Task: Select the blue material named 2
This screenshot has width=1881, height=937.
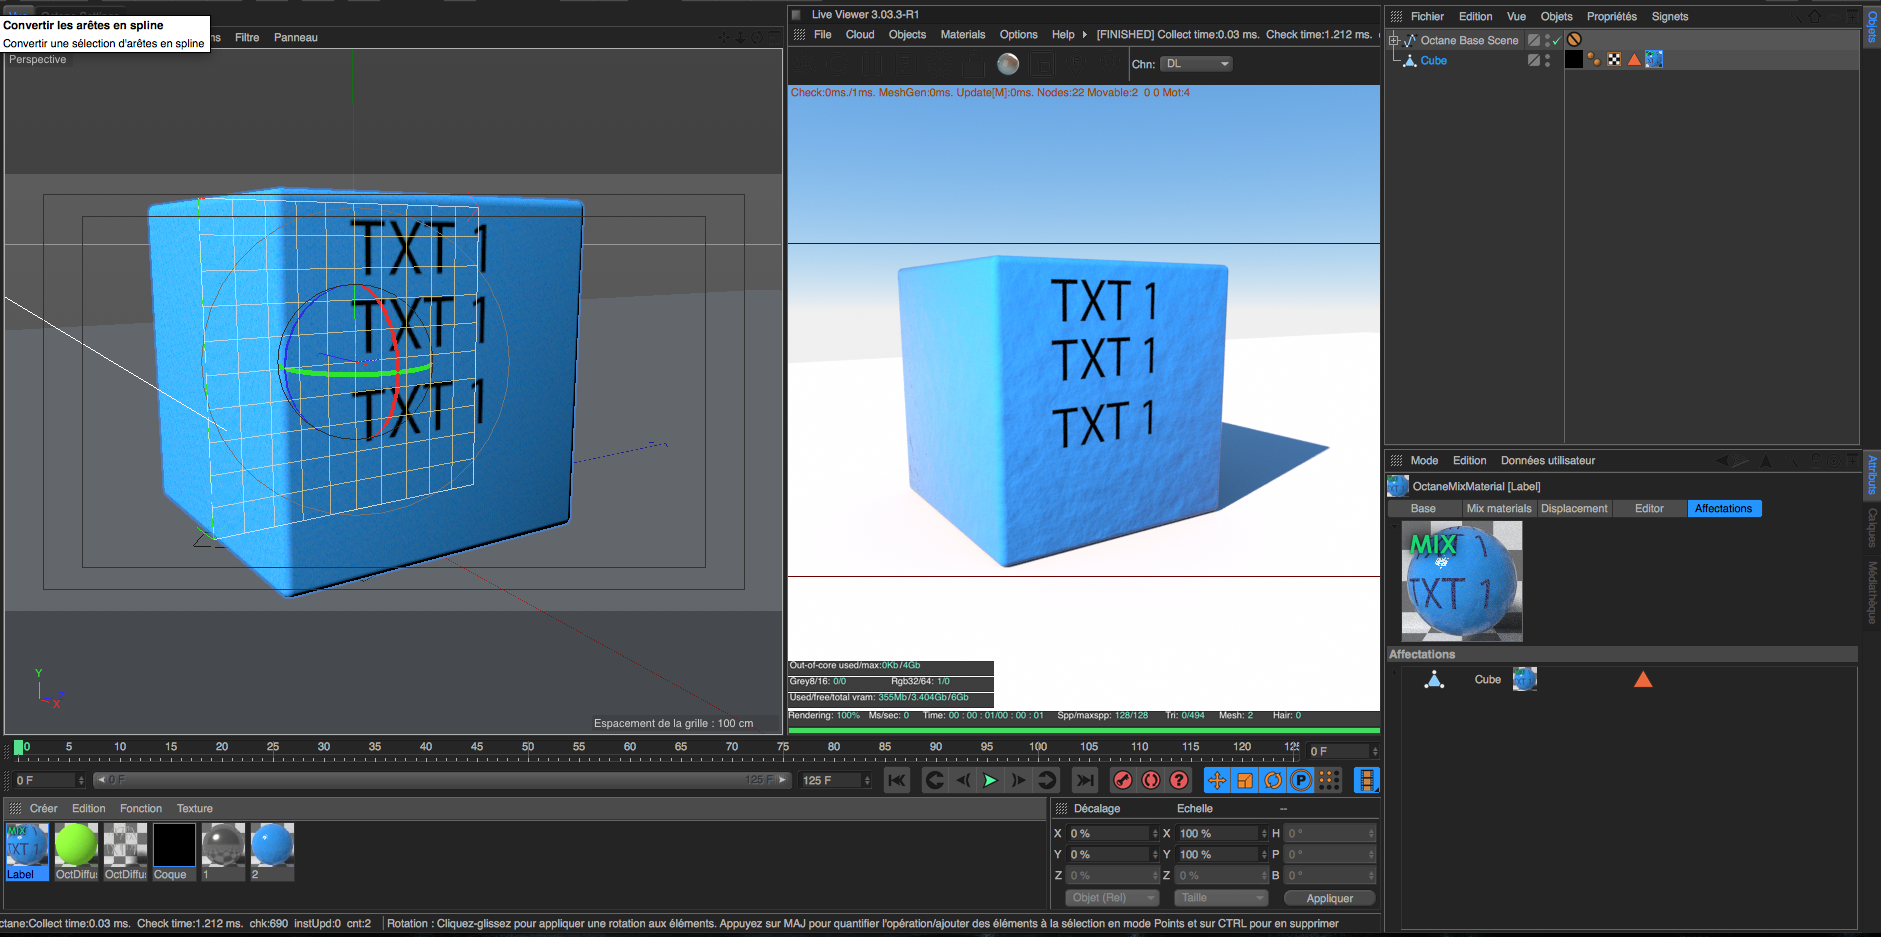Action: tap(272, 852)
